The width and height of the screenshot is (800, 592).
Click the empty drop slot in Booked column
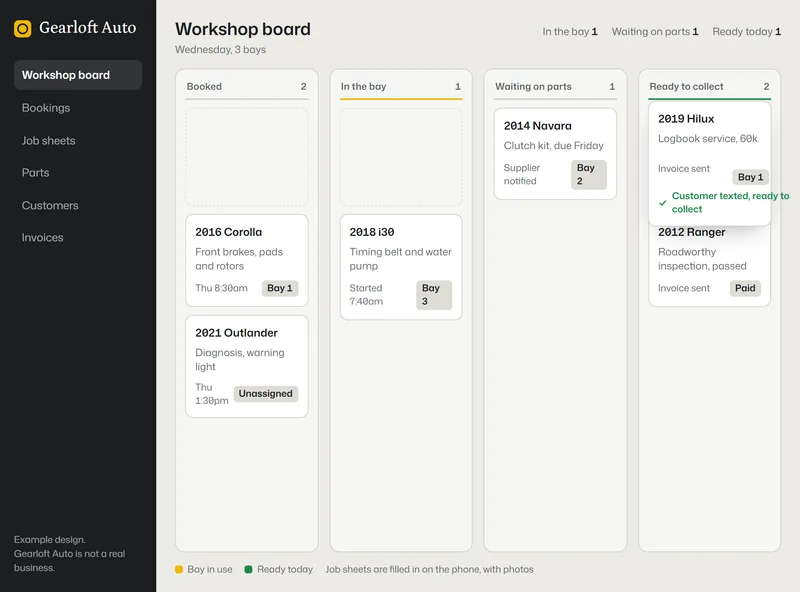tap(246, 157)
